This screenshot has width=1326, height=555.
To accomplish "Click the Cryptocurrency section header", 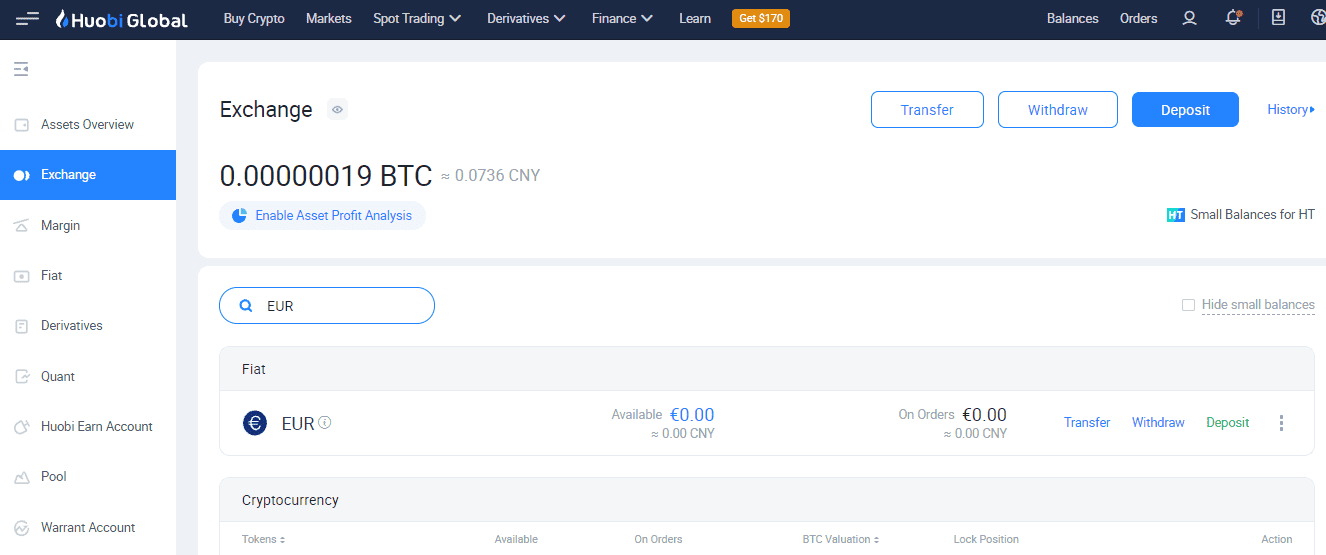I will (767, 500).
